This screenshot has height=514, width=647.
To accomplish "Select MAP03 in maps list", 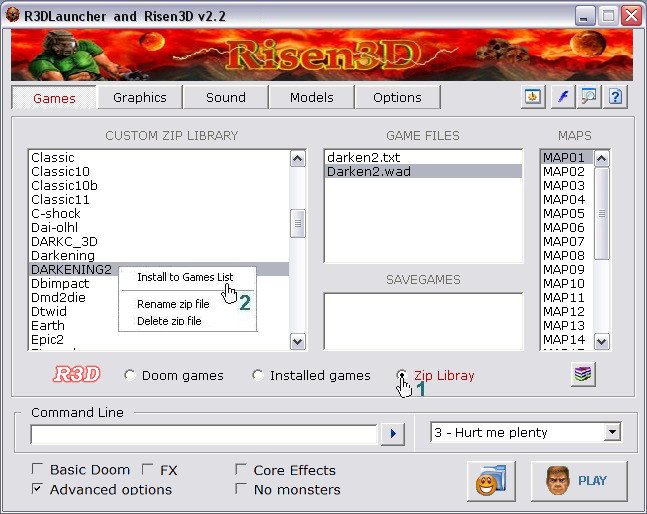I will tap(567, 186).
